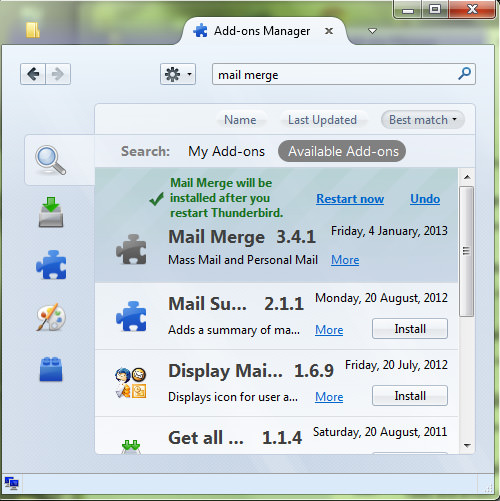Switch search to My Add-ons
The width and height of the screenshot is (500, 501).
(226, 151)
